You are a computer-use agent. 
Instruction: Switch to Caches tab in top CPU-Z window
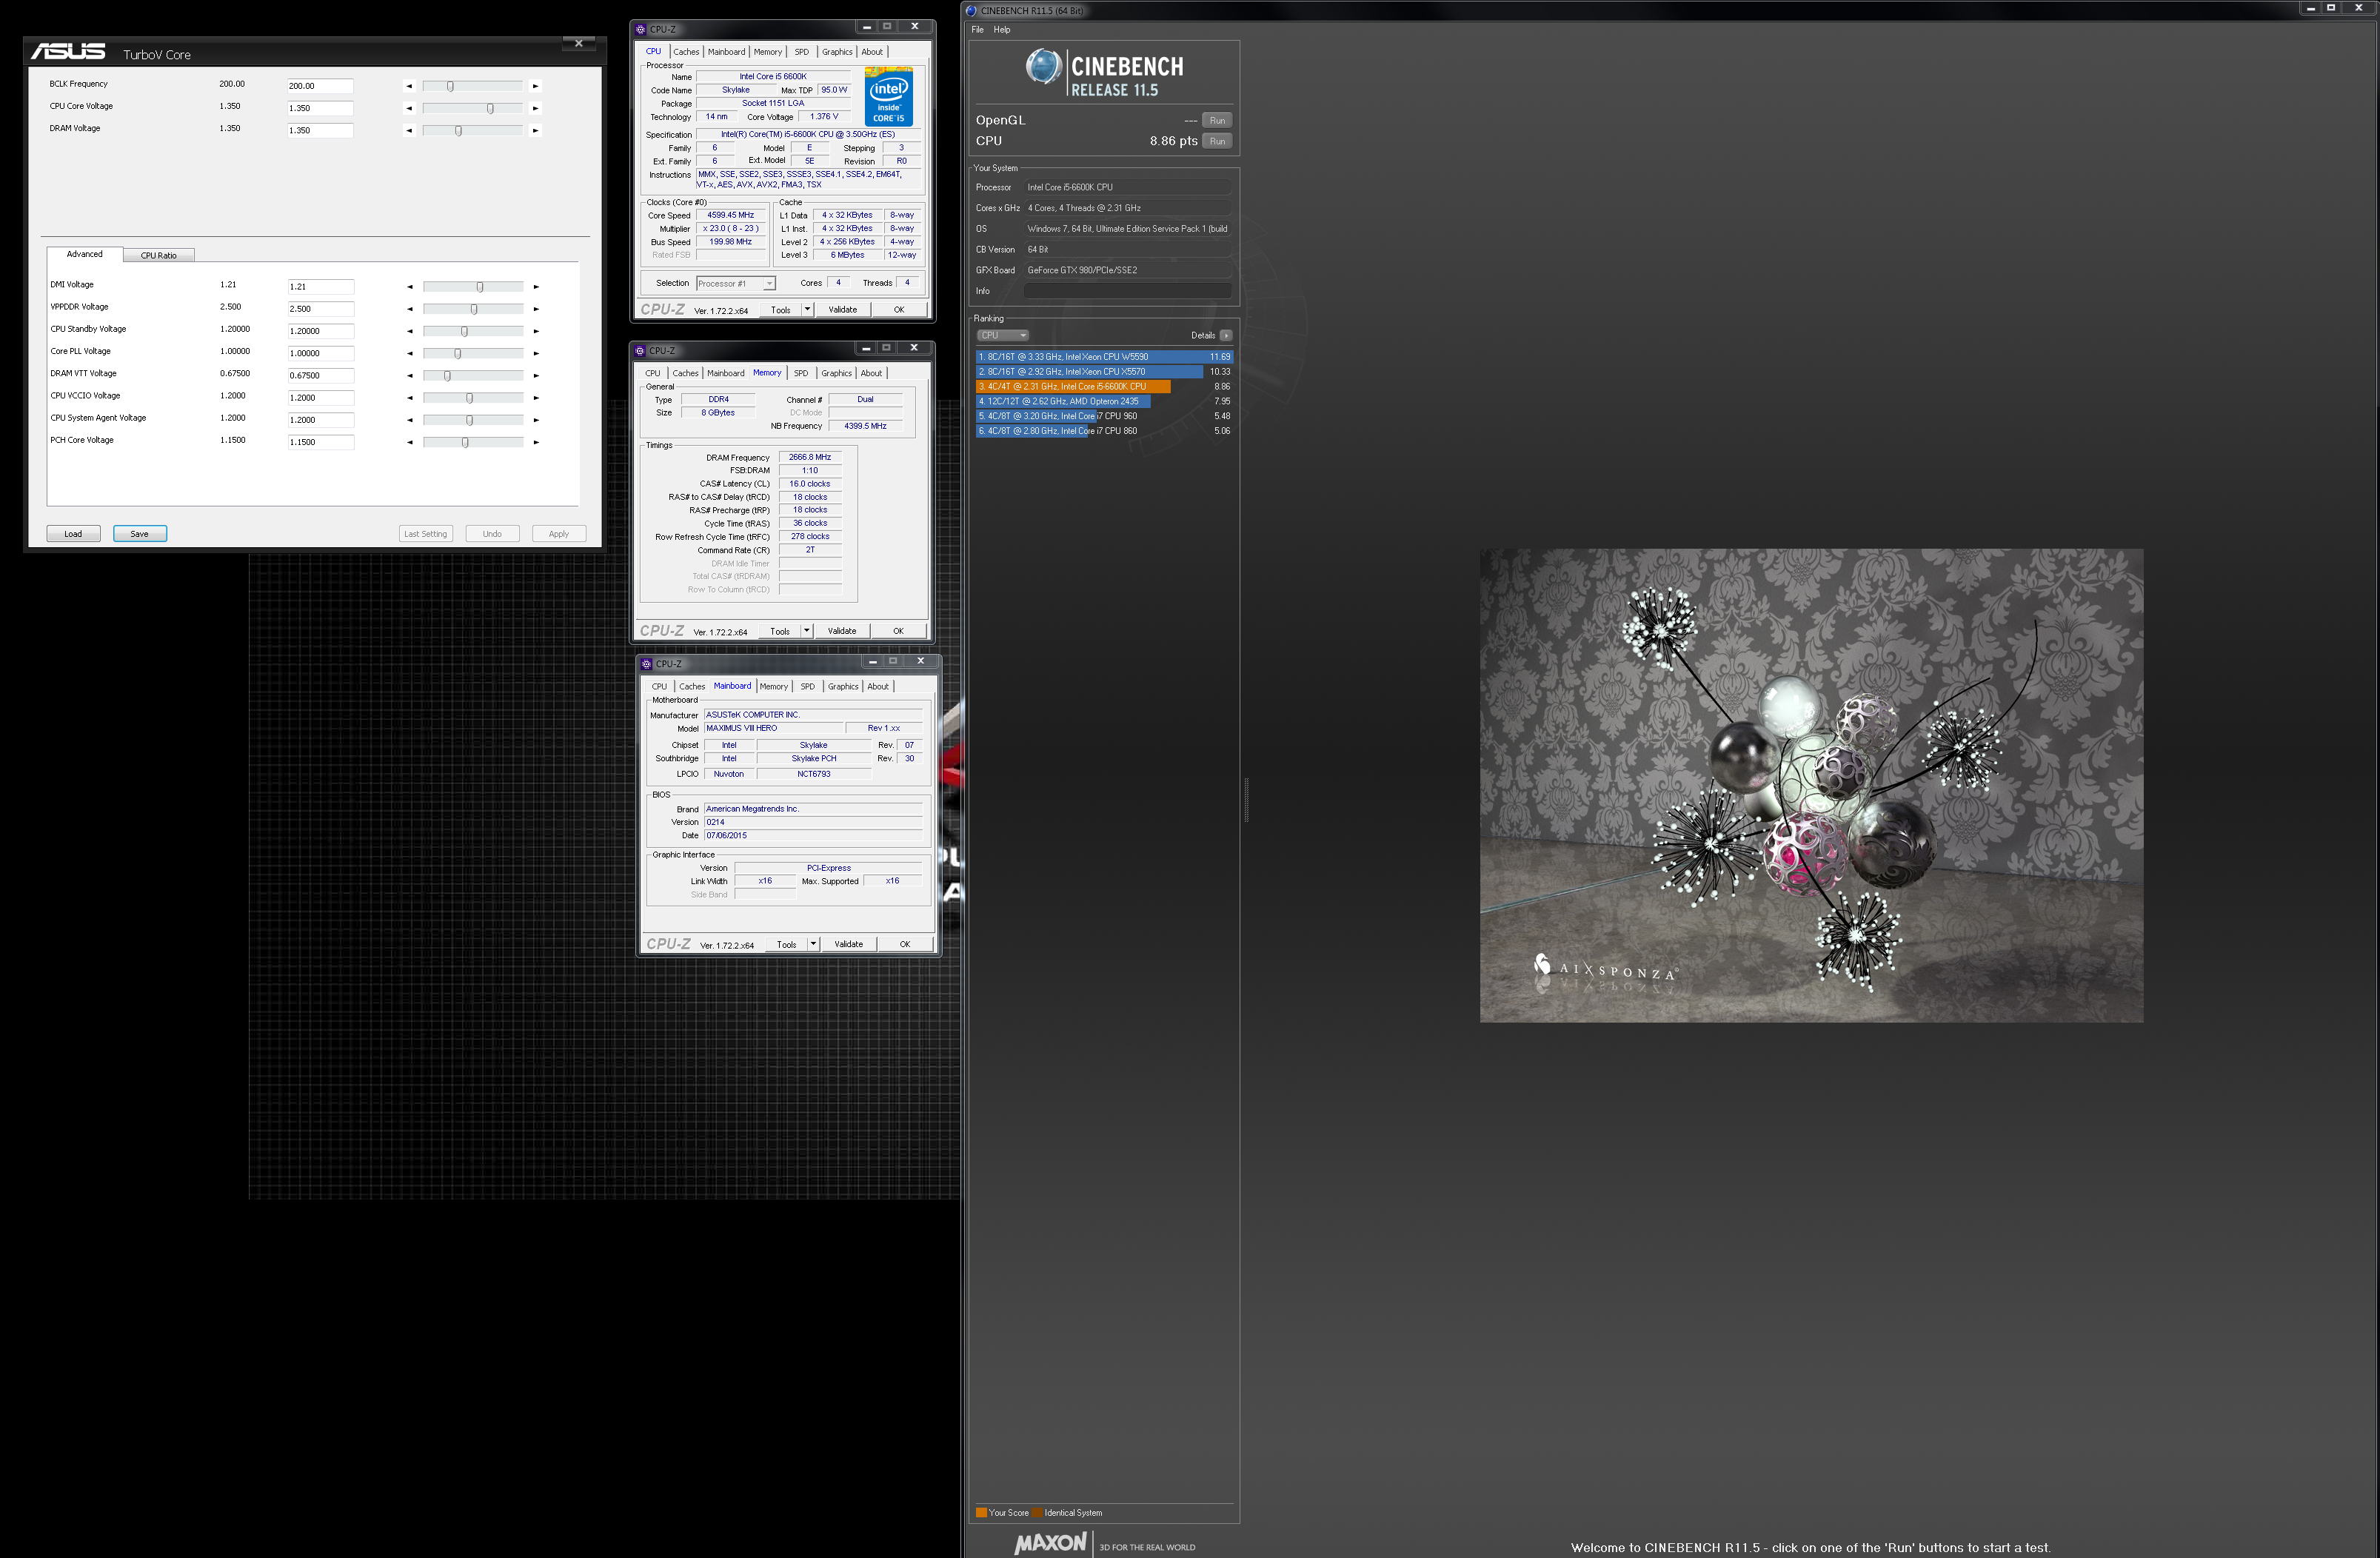[686, 52]
